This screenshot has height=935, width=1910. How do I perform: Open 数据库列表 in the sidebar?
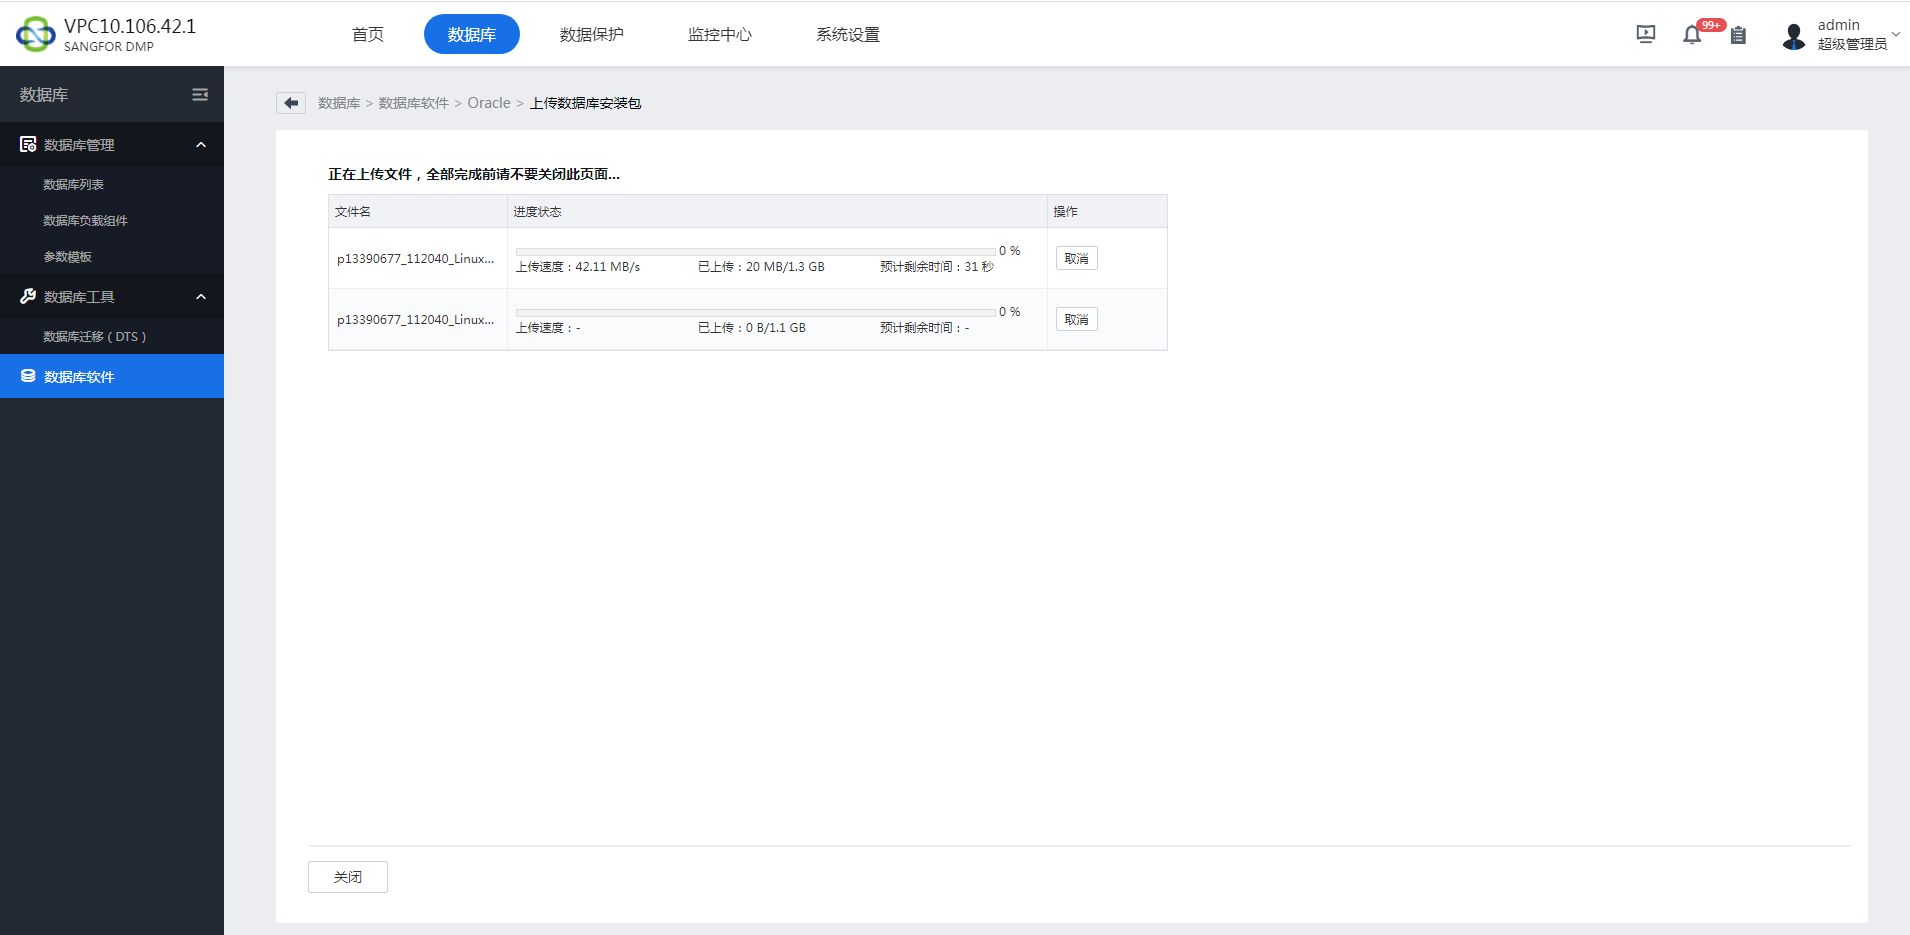(x=73, y=184)
